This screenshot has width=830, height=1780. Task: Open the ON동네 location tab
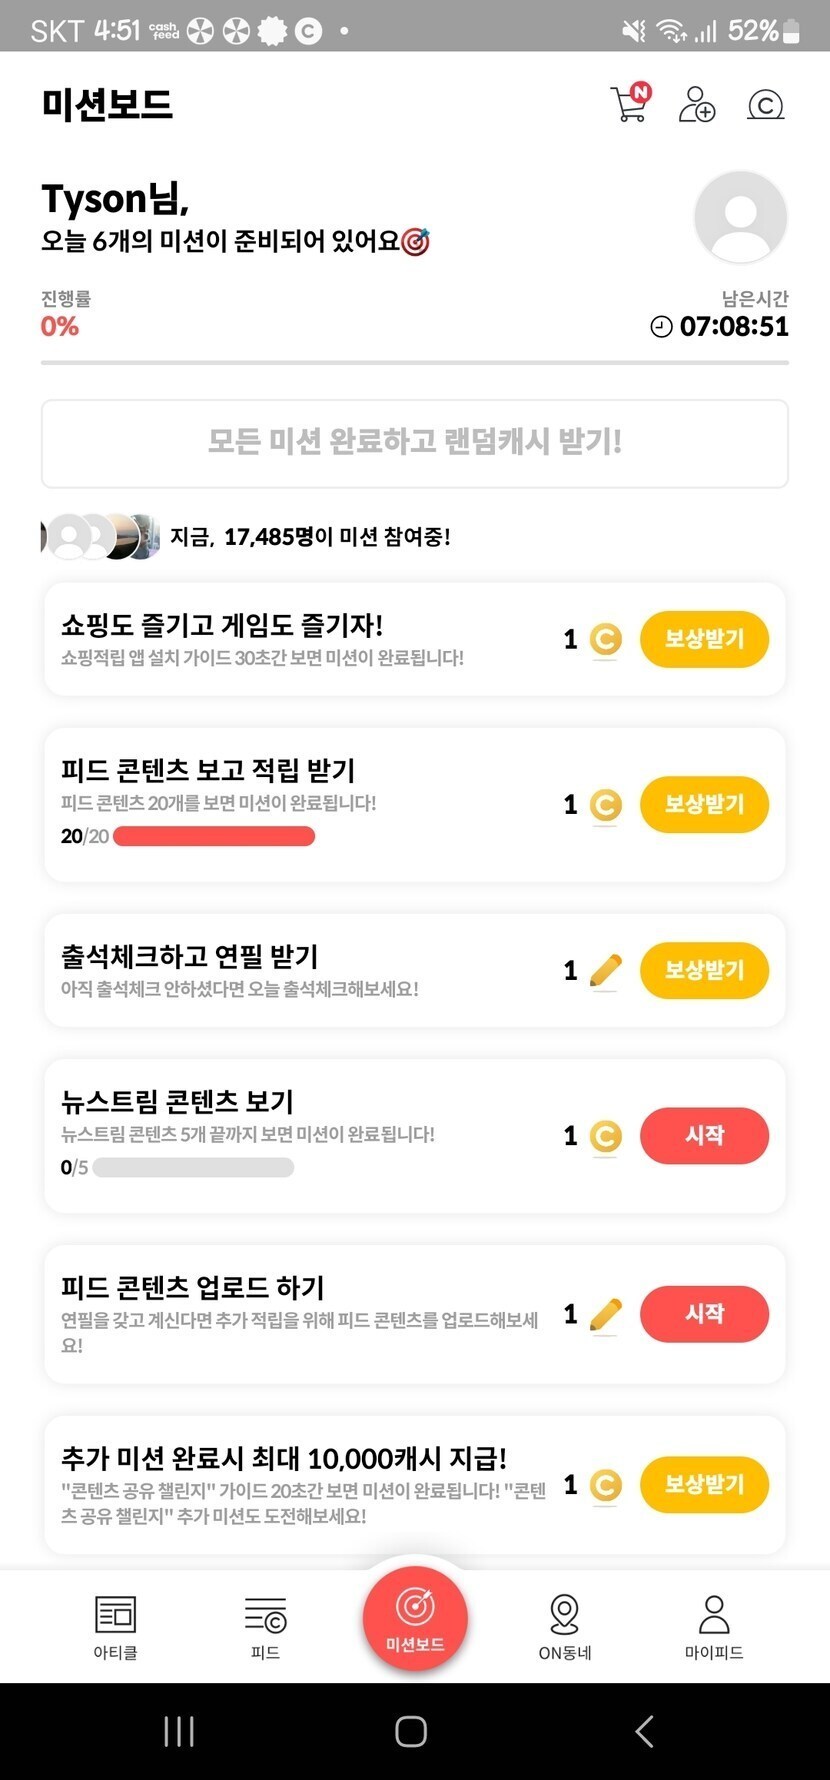click(565, 1627)
